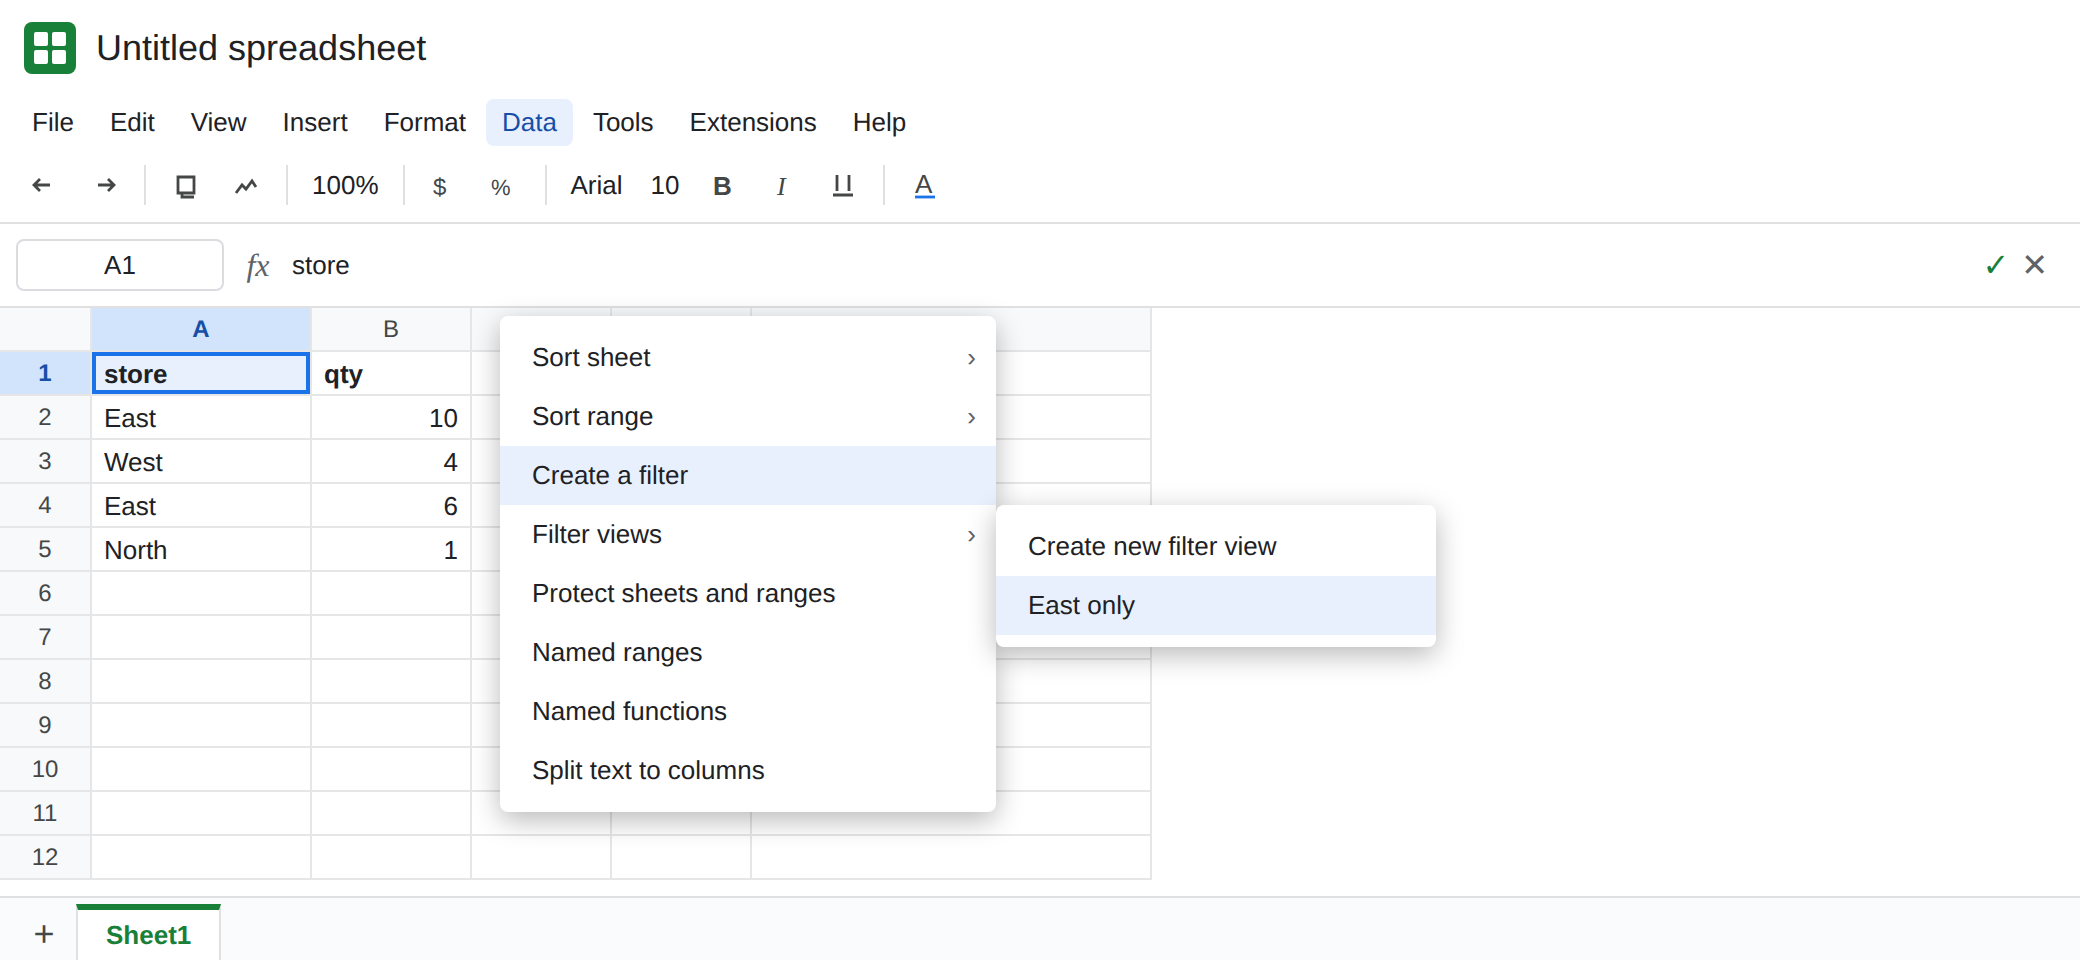
Task: Add a new sheet with plus icon
Action: click(x=44, y=934)
